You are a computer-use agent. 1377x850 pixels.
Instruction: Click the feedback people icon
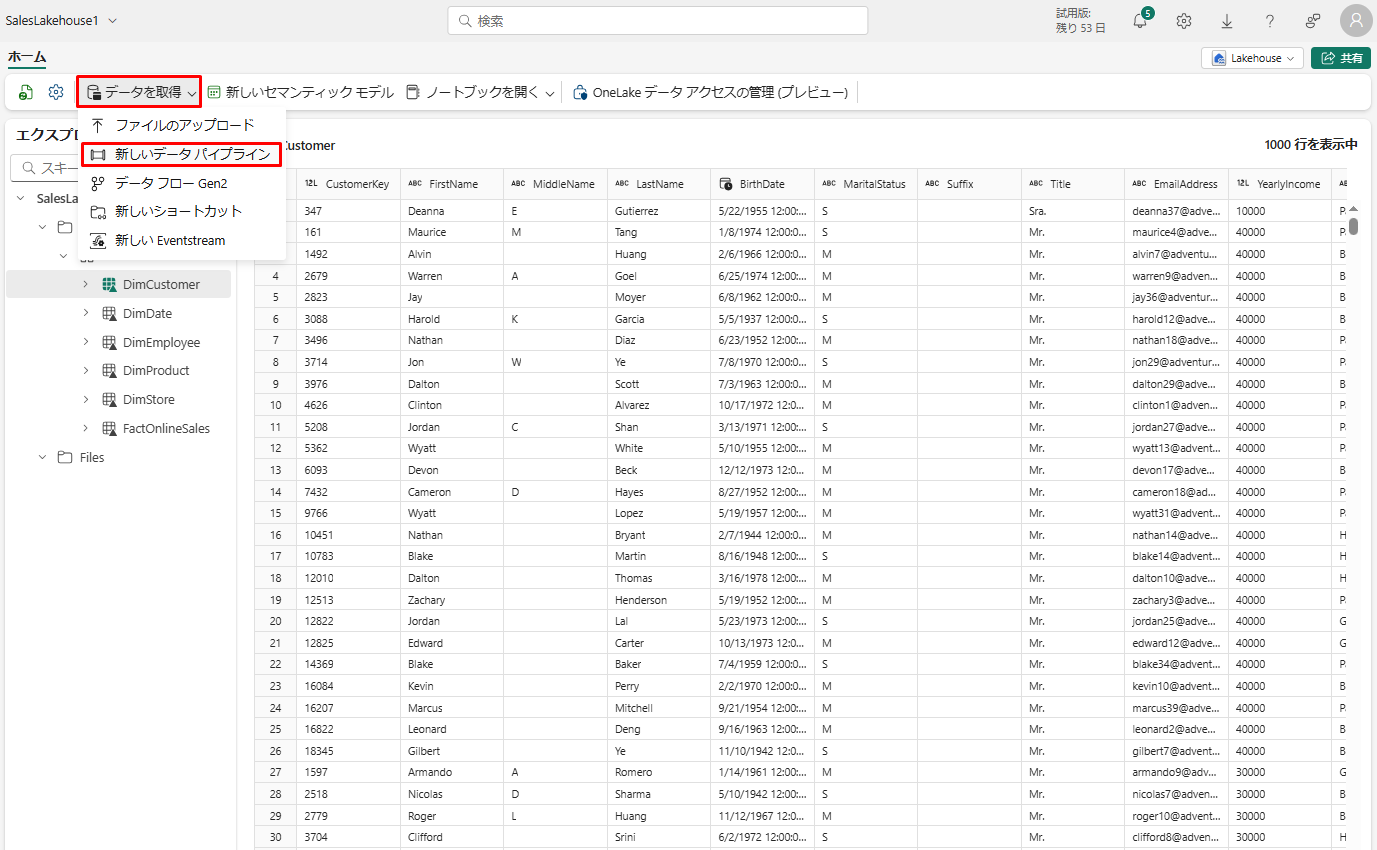tap(1313, 21)
